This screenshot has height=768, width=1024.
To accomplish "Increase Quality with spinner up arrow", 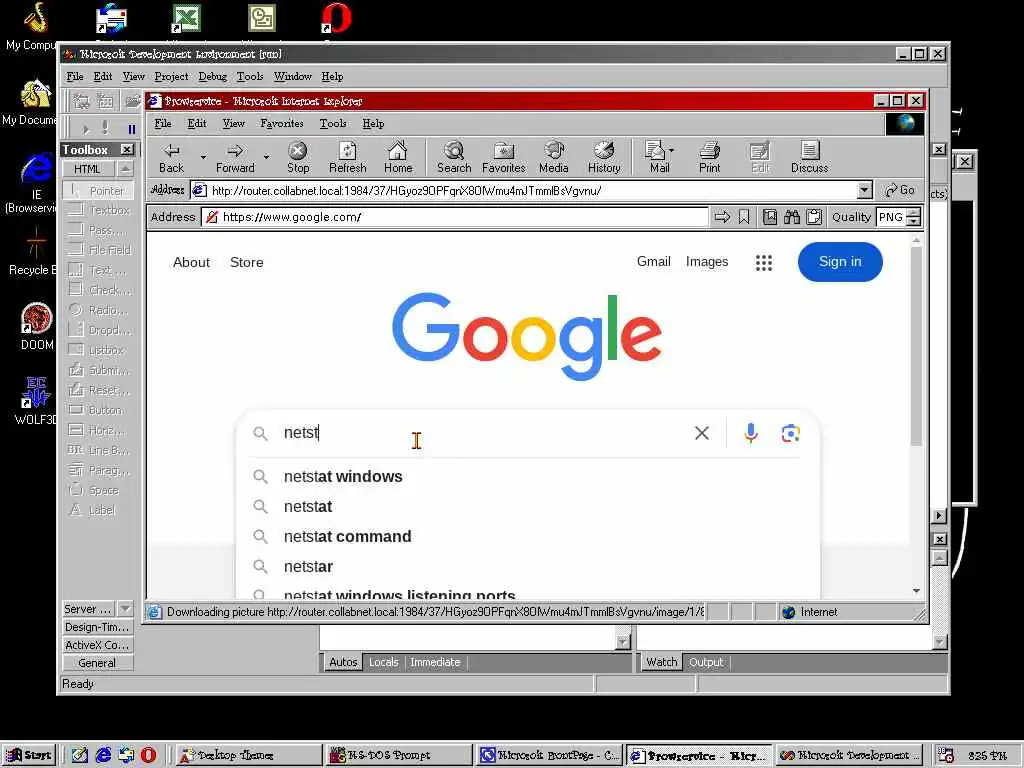I will [x=914, y=213].
